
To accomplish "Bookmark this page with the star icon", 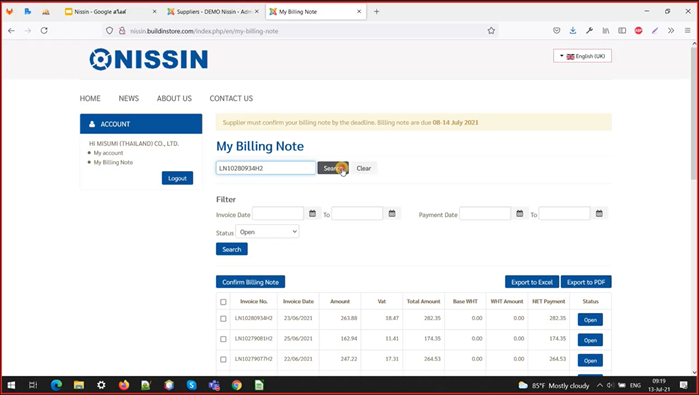I will (491, 30).
